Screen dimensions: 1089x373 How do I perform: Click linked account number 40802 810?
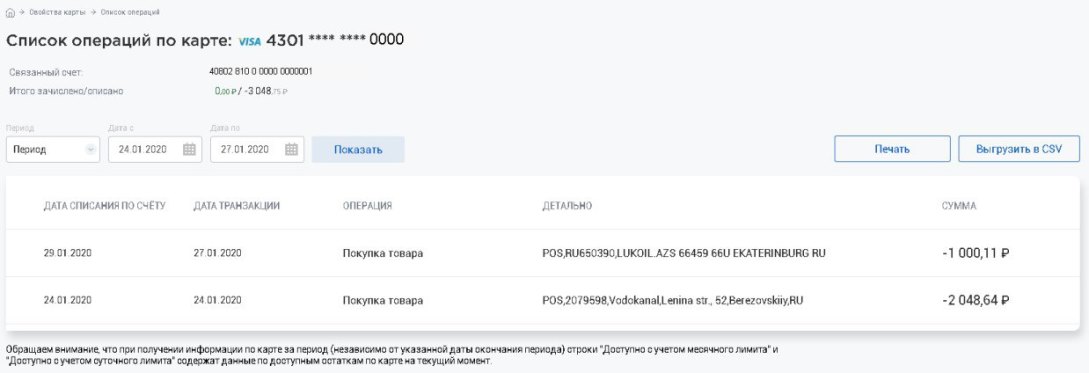pos(260,72)
